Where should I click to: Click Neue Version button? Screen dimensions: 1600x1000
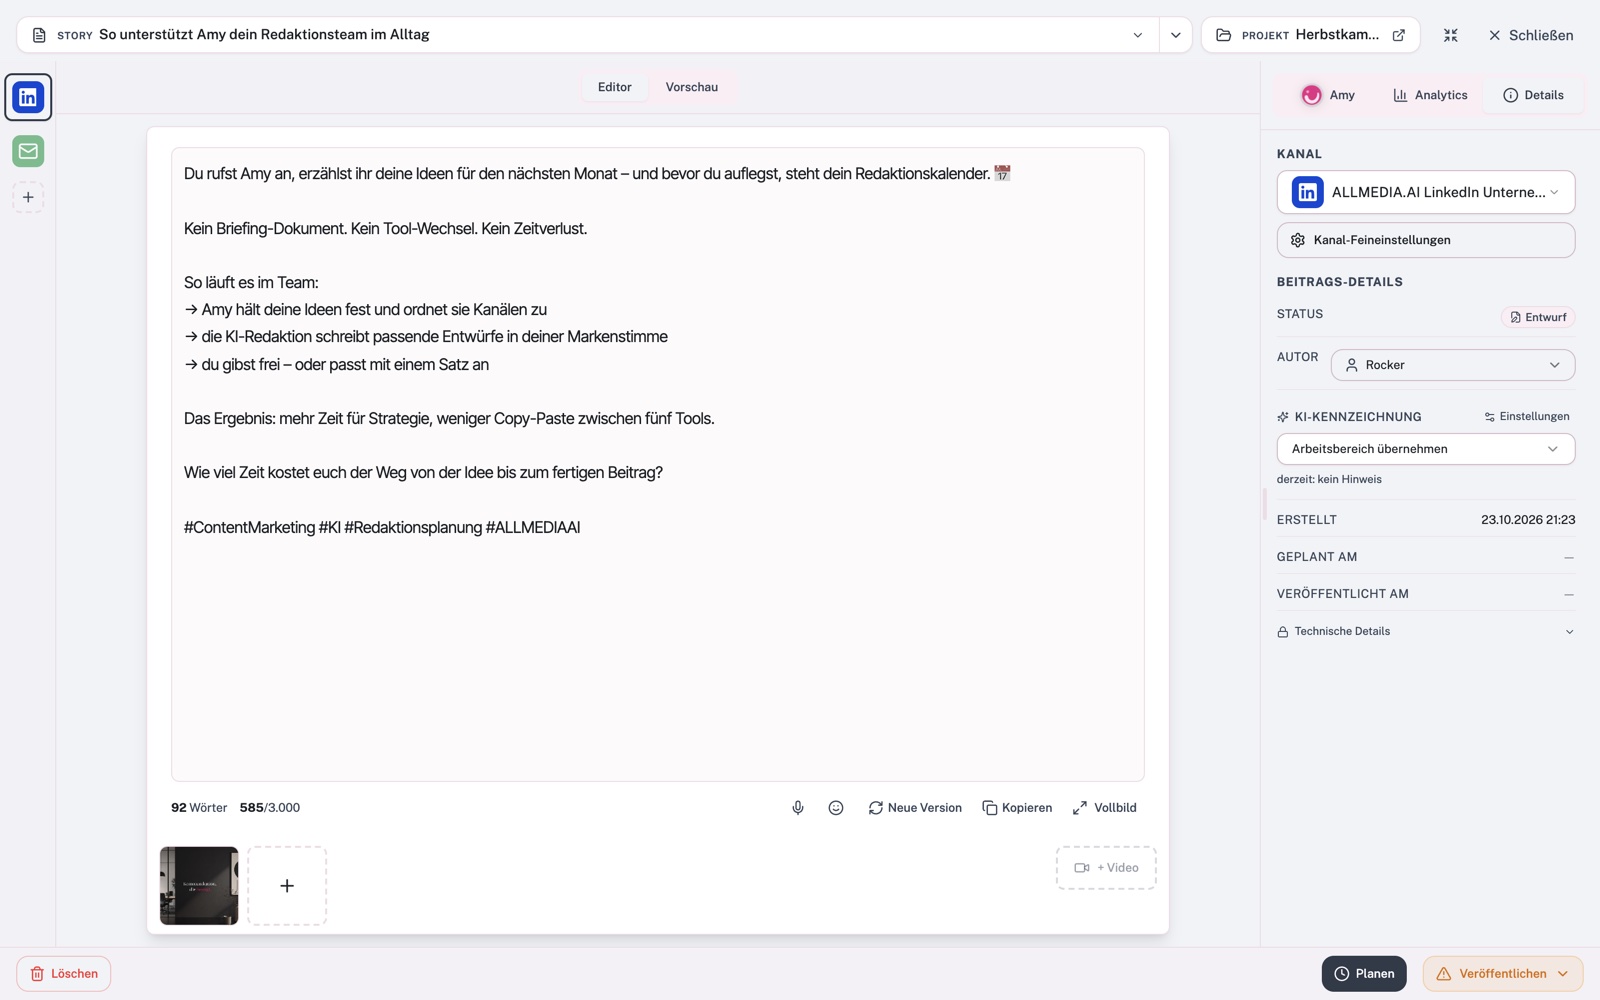915,808
